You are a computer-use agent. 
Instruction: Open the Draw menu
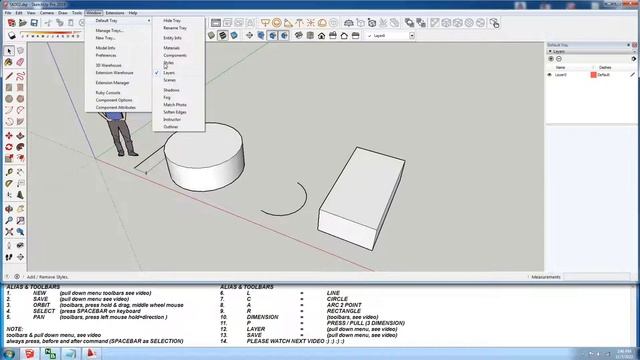coord(63,13)
